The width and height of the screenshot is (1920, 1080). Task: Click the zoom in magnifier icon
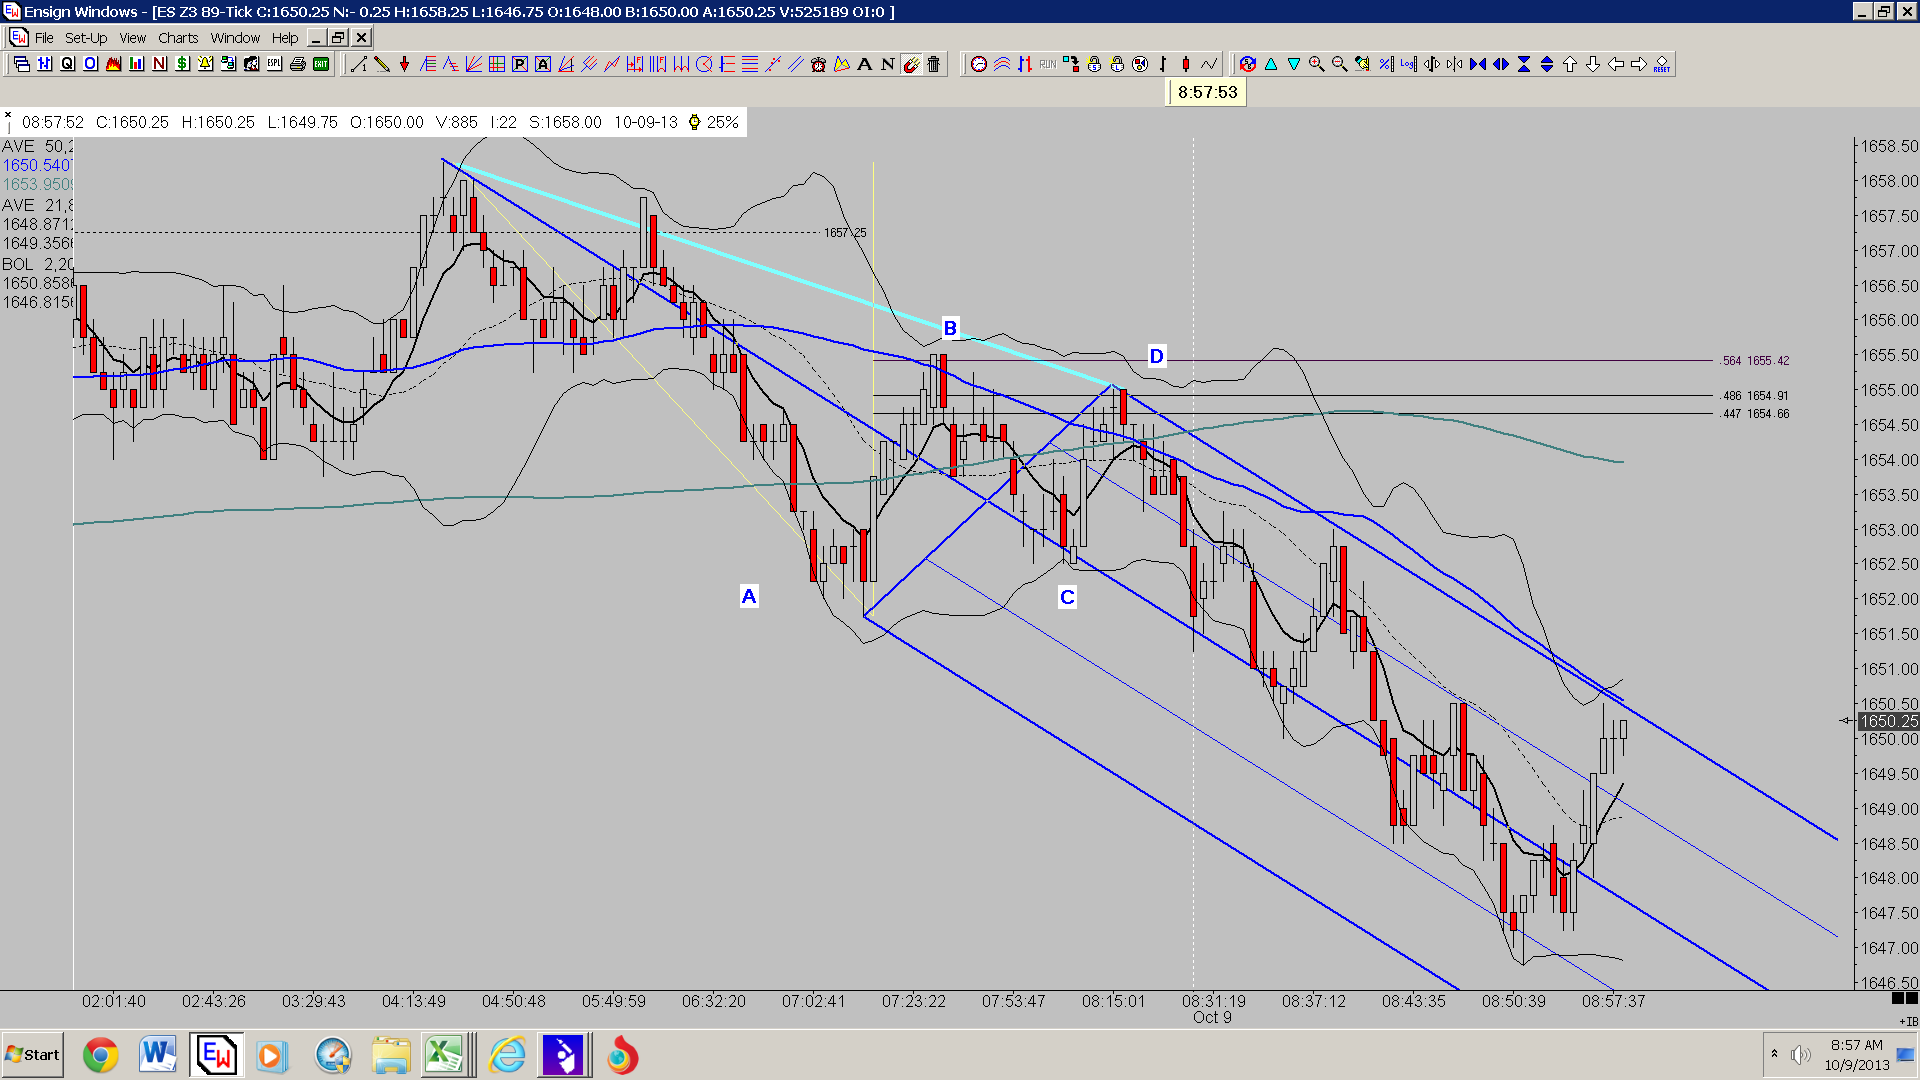pos(1316,64)
